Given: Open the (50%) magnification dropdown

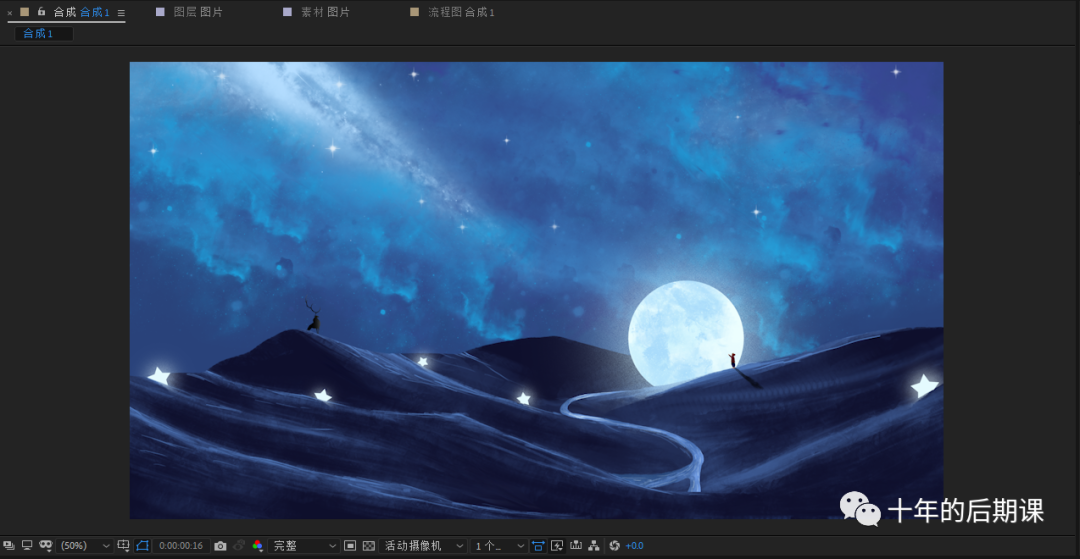Looking at the screenshot, I should coord(85,546).
